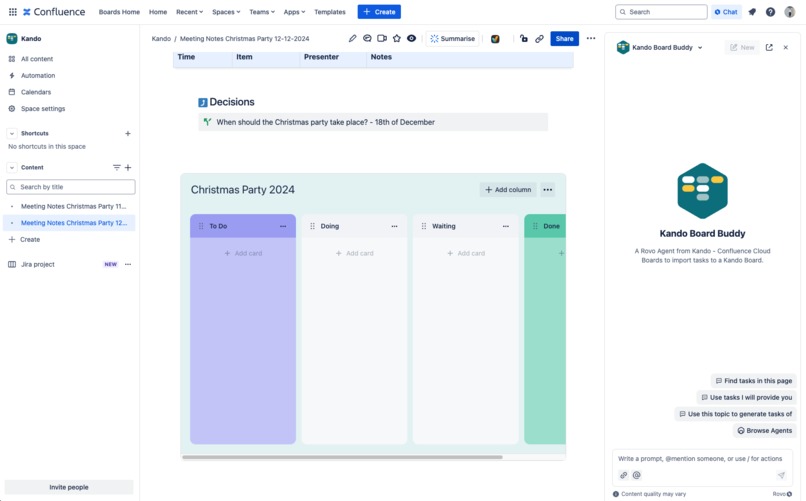Click the chat prompt input field
806x501 pixels.
click(700, 458)
